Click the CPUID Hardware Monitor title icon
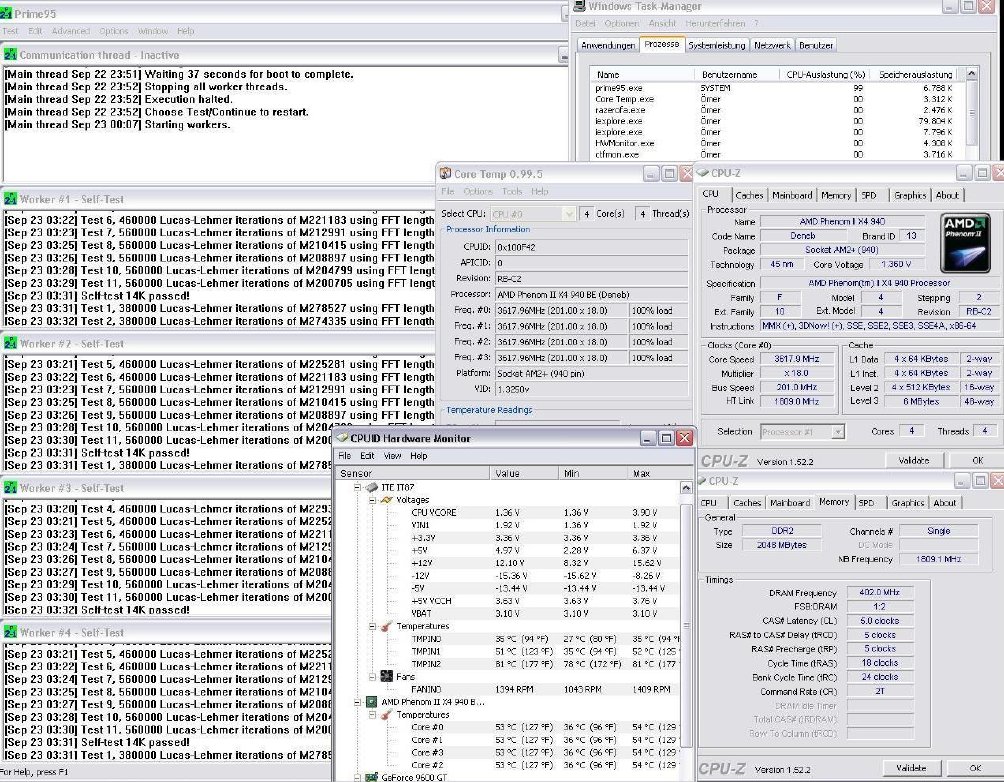 click(x=342, y=438)
